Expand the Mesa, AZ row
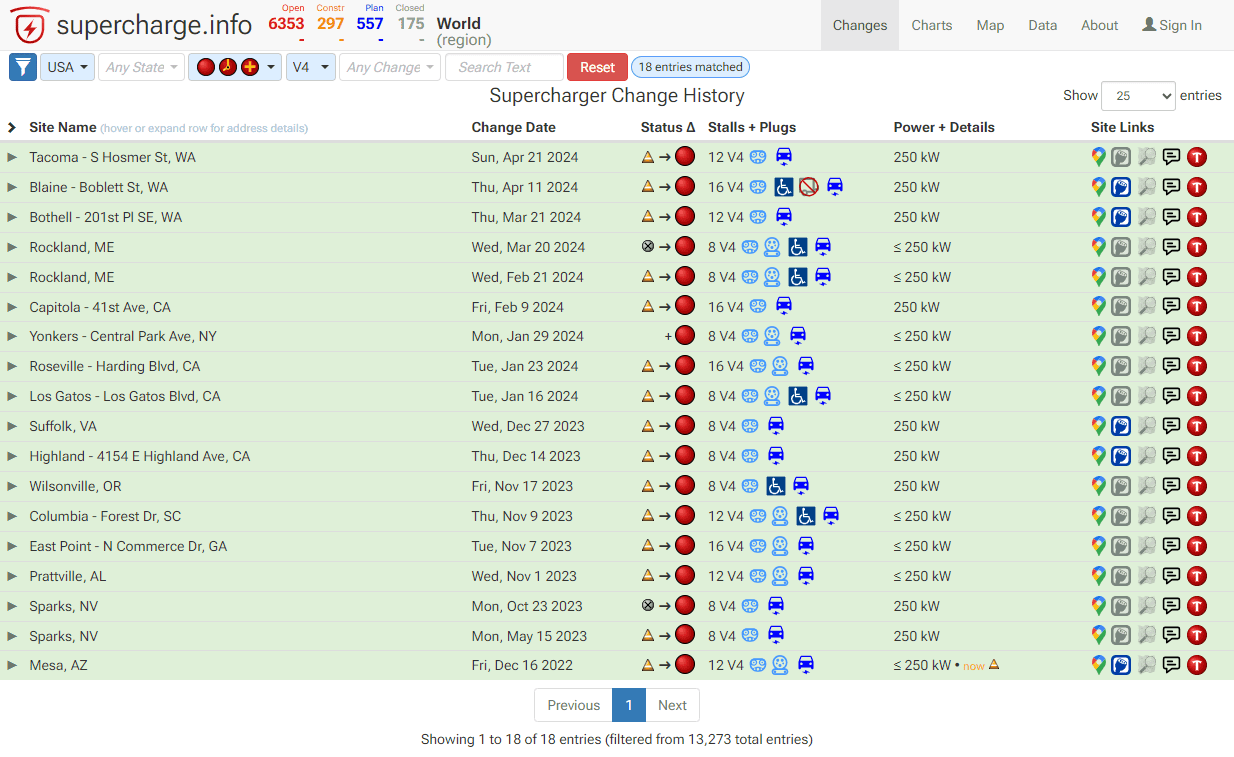1234x757 pixels. (x=12, y=665)
